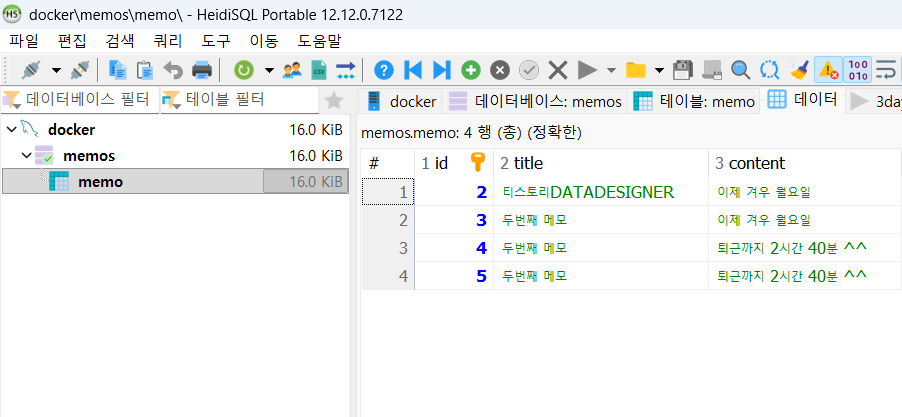Screen dimensions: 902x417
Task: Delete selected rows with the dark circle X icon
Action: tap(500, 70)
